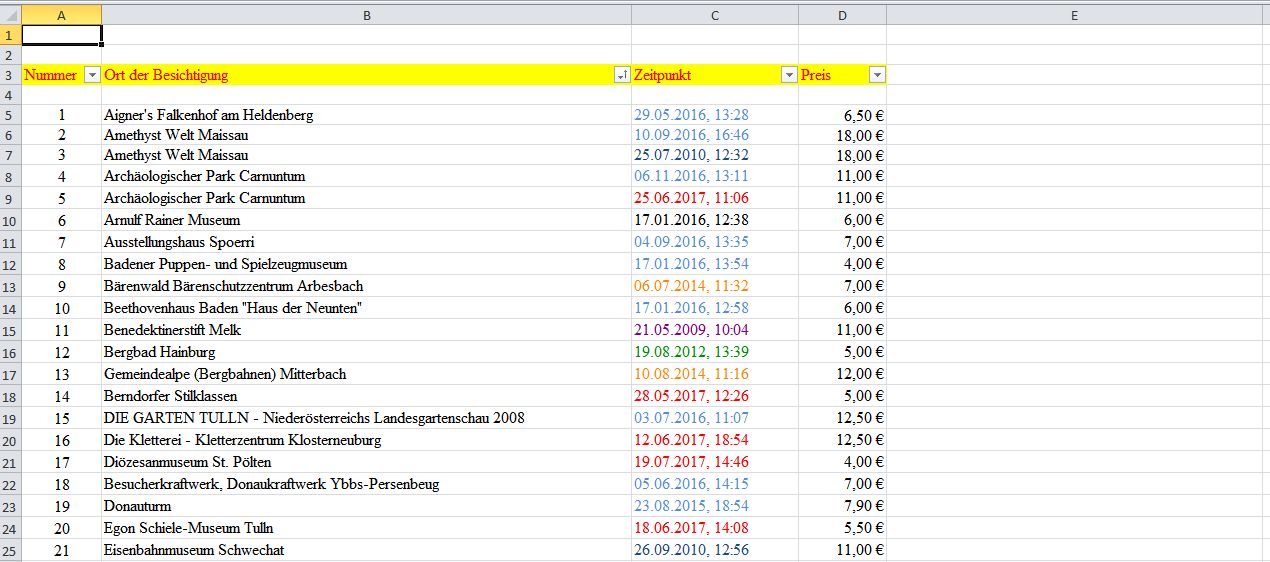Select Besucherkraftwerk, Donaukraftwerk Ybbs-Persenbeug cell

pyautogui.click(x=366, y=484)
